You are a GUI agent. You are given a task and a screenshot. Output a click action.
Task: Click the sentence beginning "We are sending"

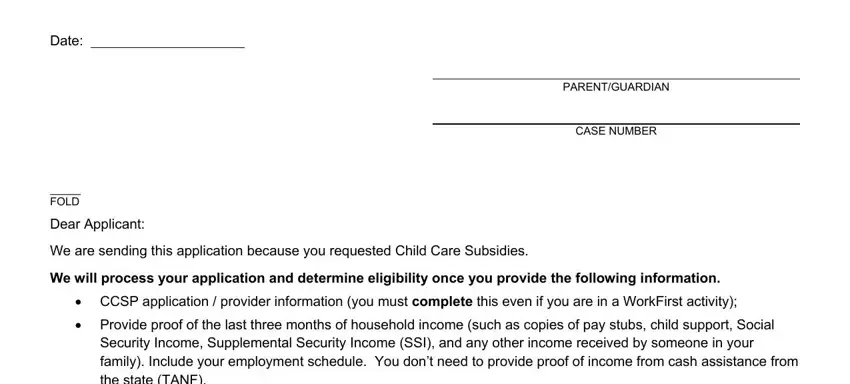[289, 251]
